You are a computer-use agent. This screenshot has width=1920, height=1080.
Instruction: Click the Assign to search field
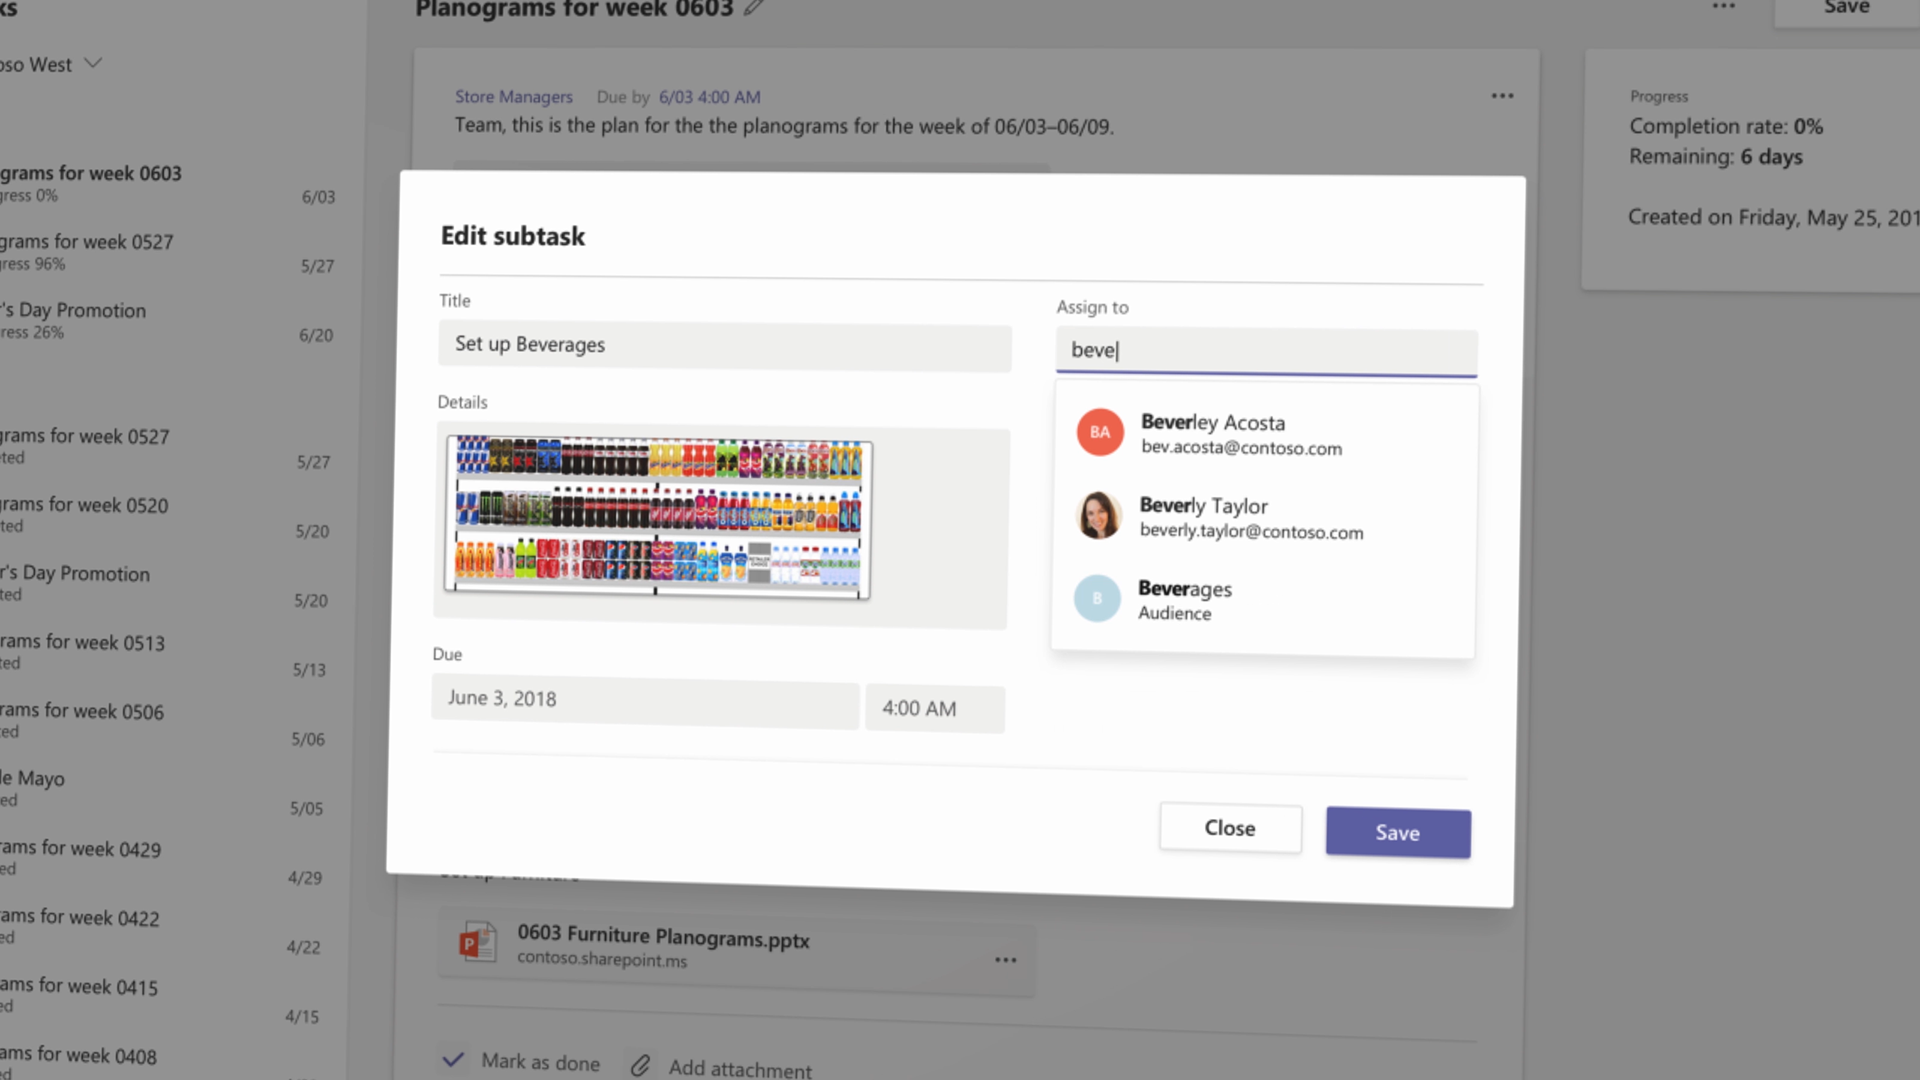click(x=1266, y=352)
